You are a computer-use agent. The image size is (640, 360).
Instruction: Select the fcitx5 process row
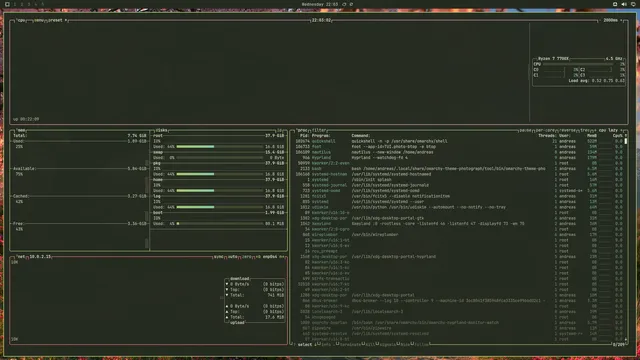[x=458, y=196]
